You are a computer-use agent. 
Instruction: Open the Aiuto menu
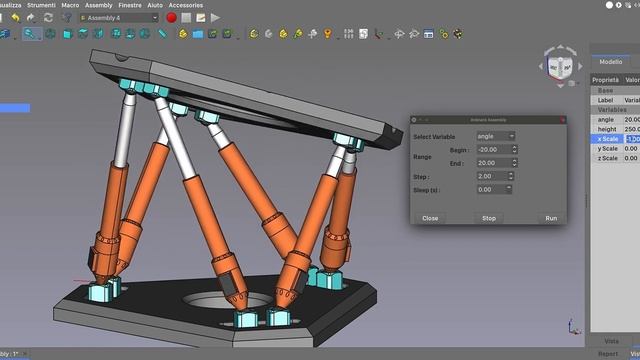click(x=155, y=5)
